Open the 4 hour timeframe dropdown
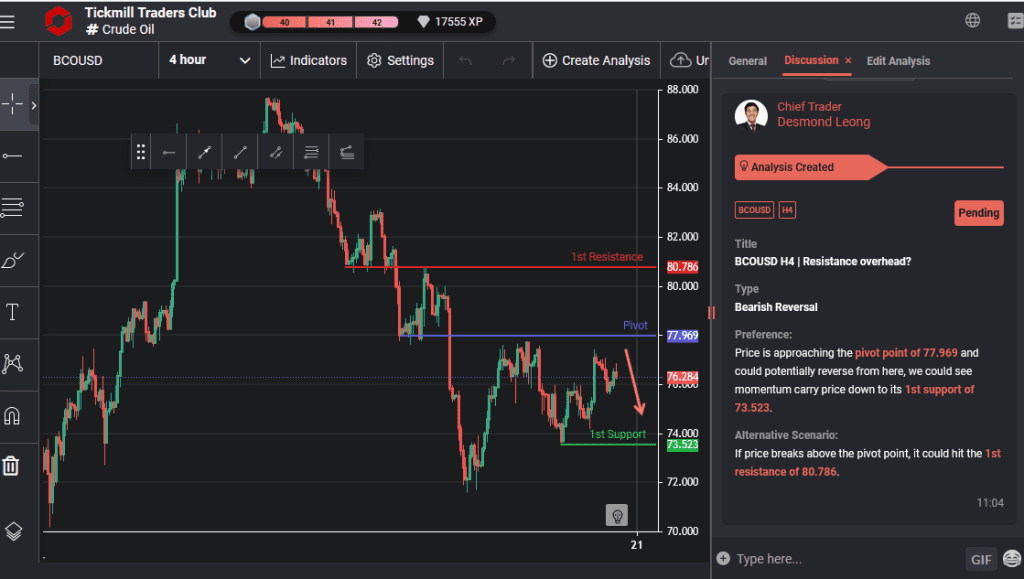This screenshot has height=579, width=1024. [x=208, y=60]
